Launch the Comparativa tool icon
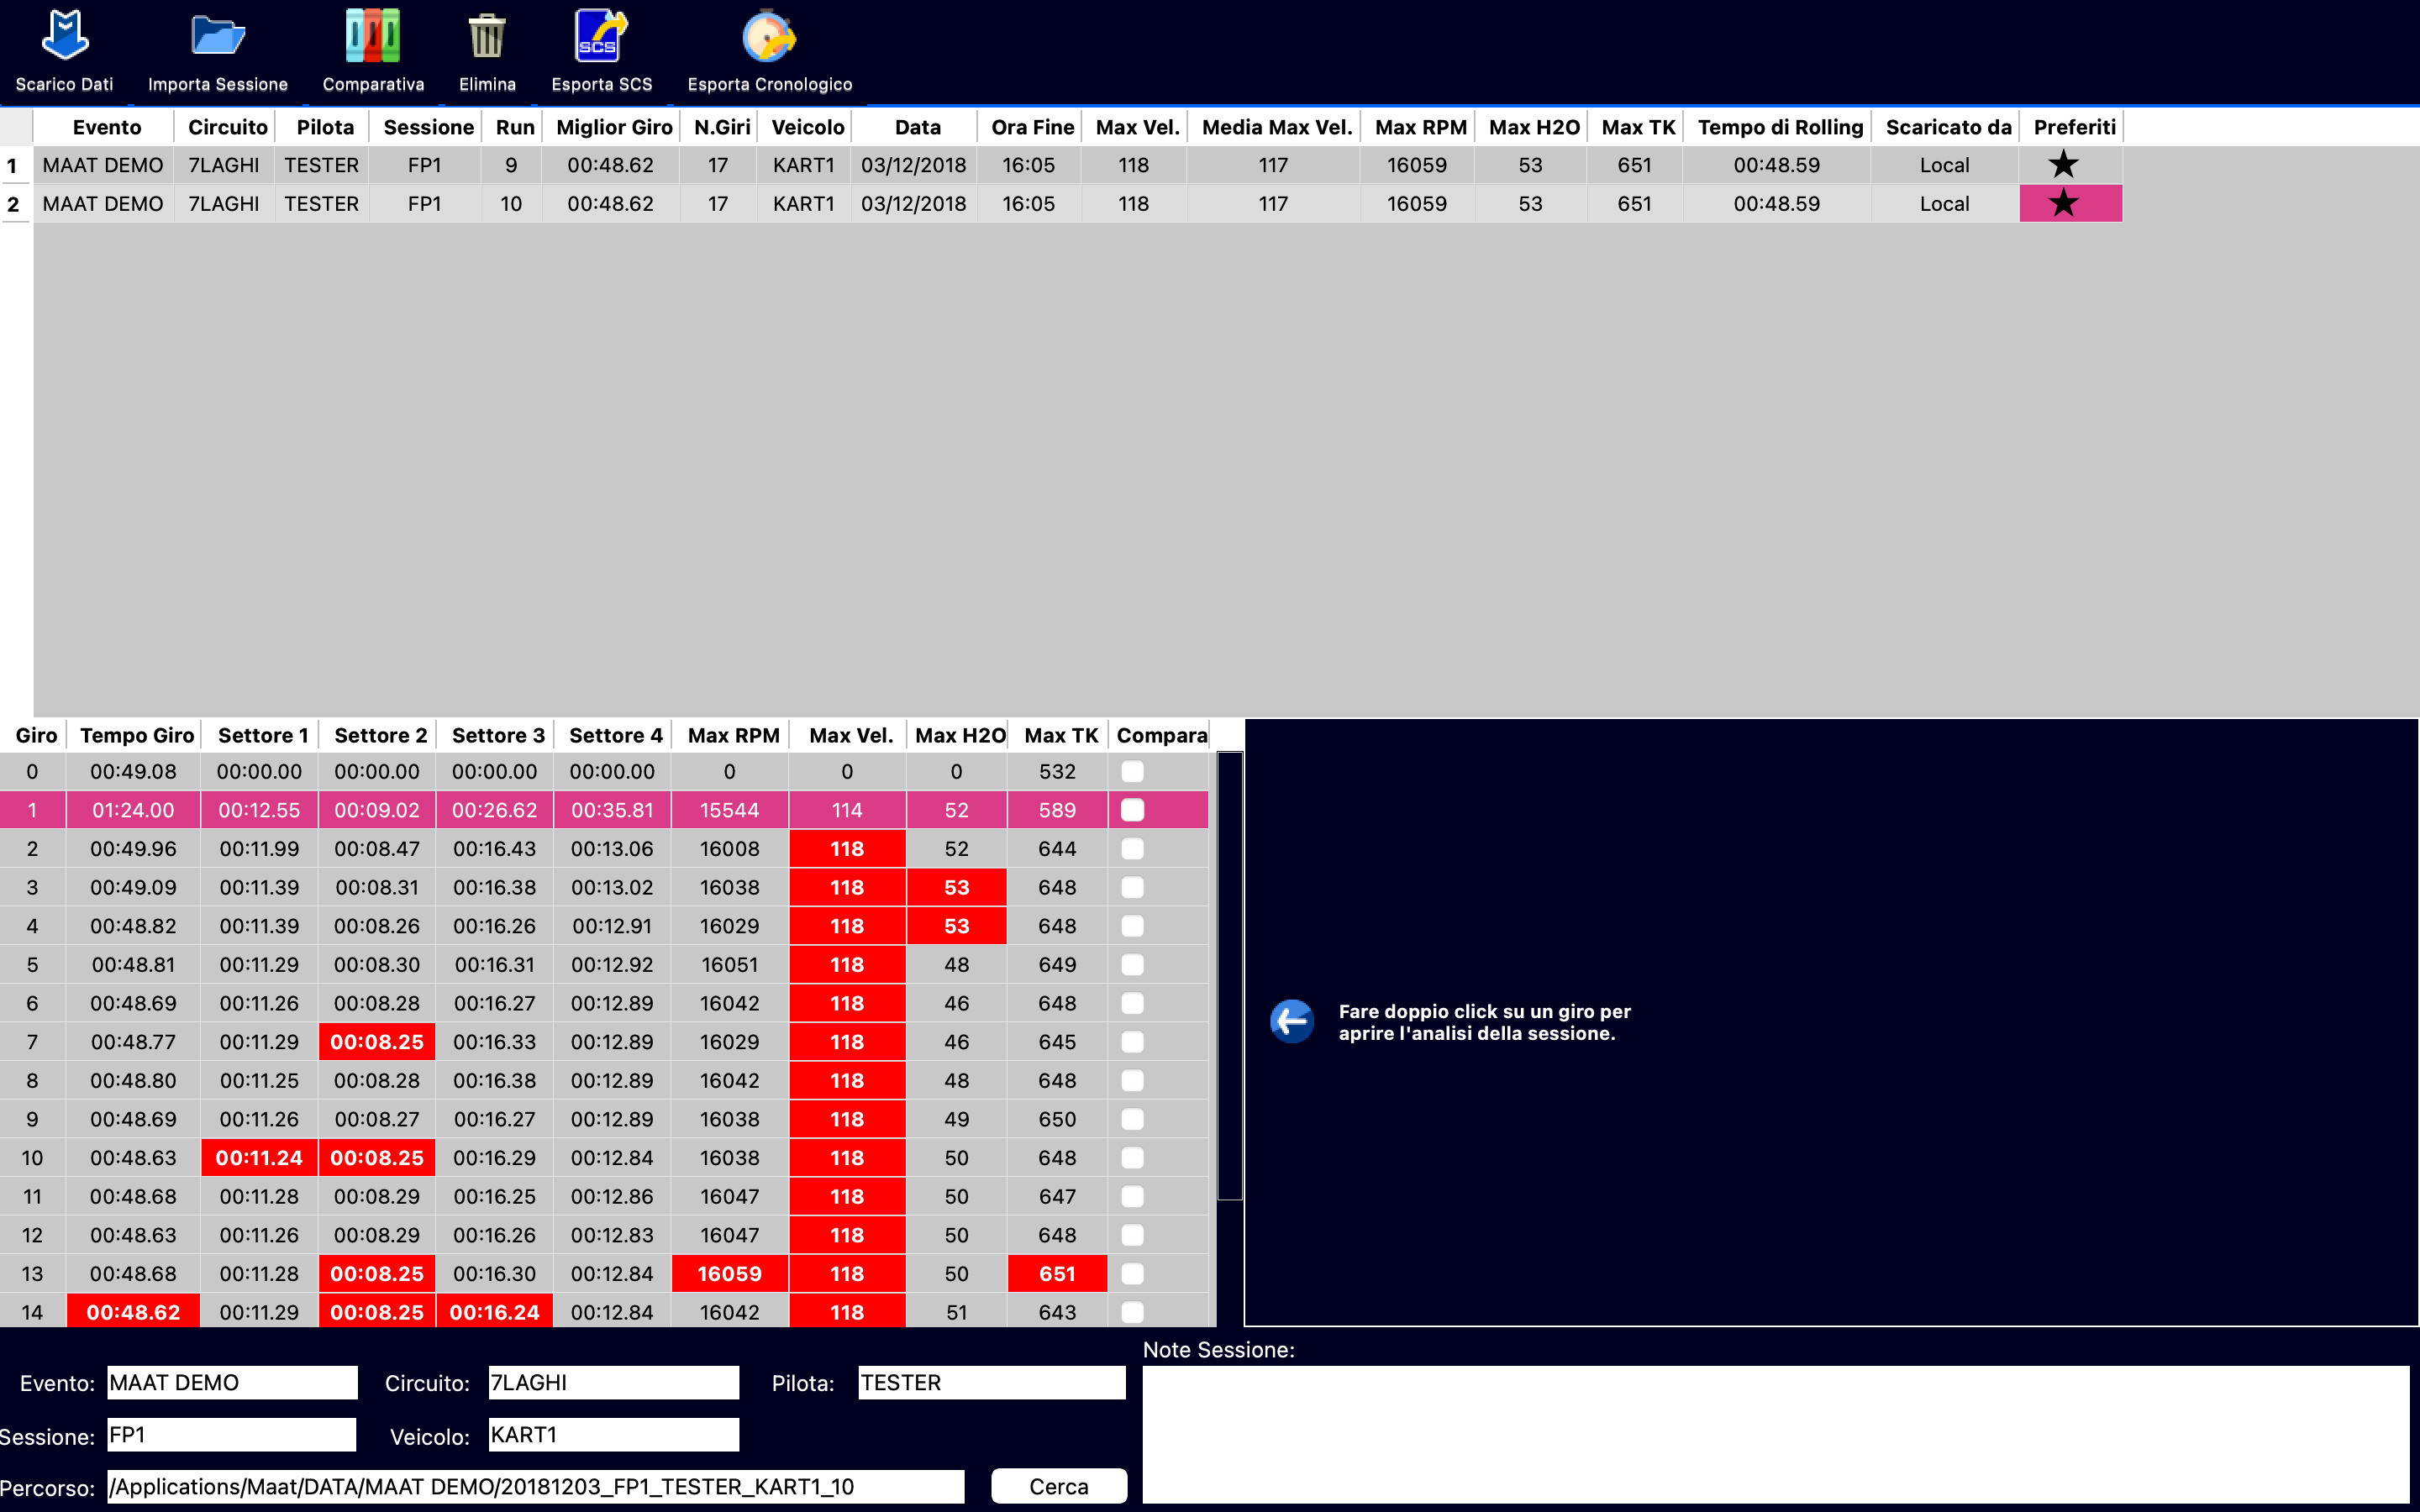2420x1512 pixels. click(373, 37)
